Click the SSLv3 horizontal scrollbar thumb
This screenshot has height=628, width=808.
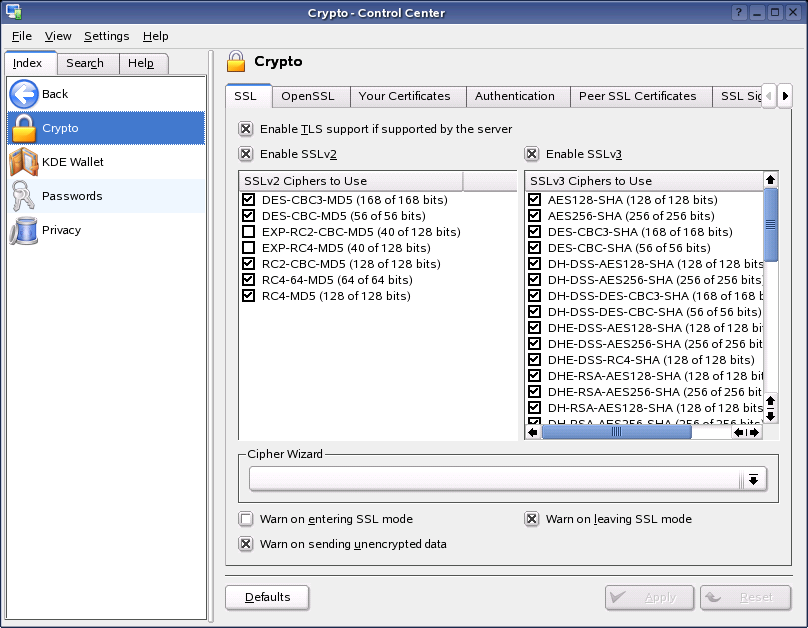(x=616, y=432)
